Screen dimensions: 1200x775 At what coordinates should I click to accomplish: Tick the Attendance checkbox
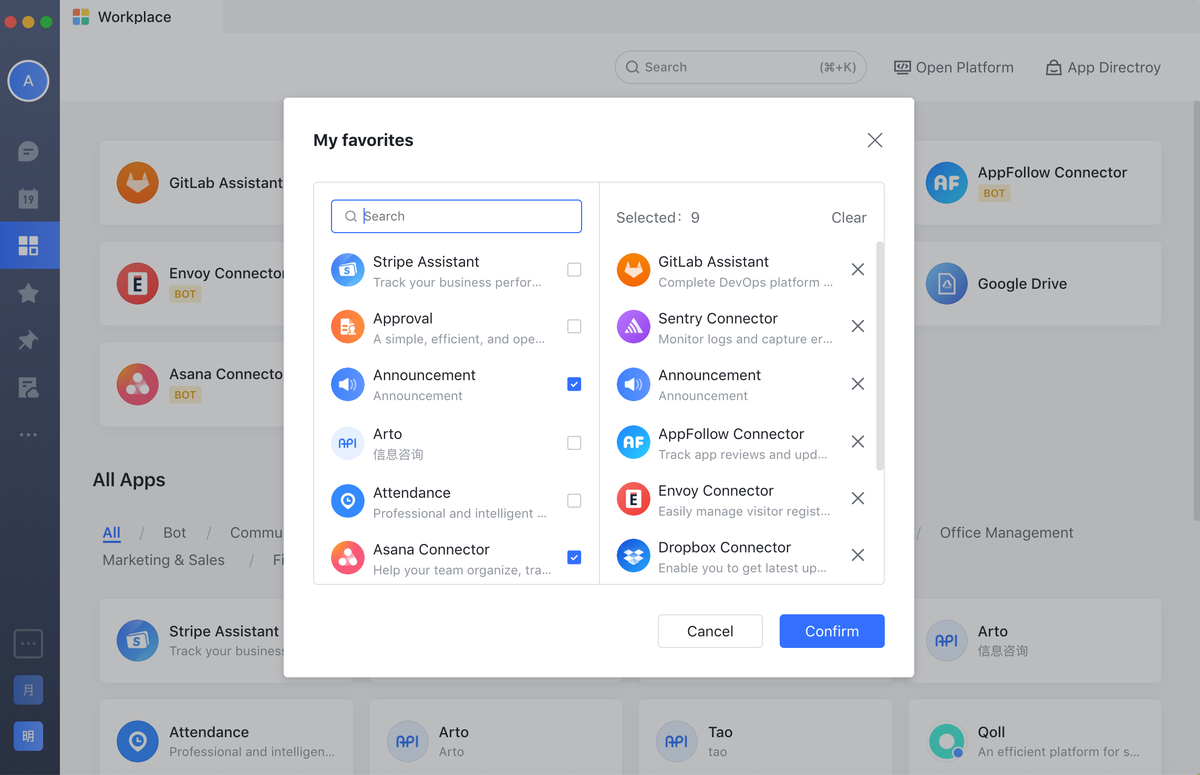[x=574, y=501]
